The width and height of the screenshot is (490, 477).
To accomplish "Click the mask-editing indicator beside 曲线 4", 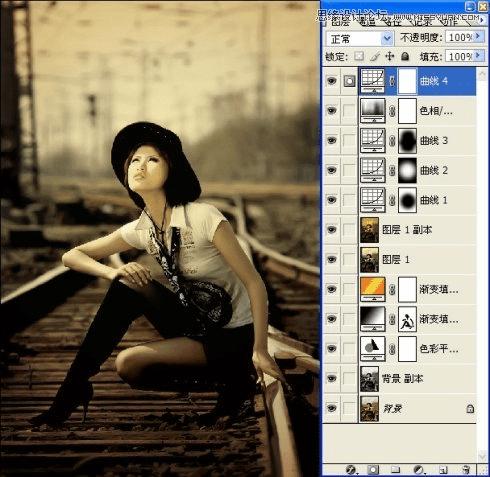I will (349, 81).
